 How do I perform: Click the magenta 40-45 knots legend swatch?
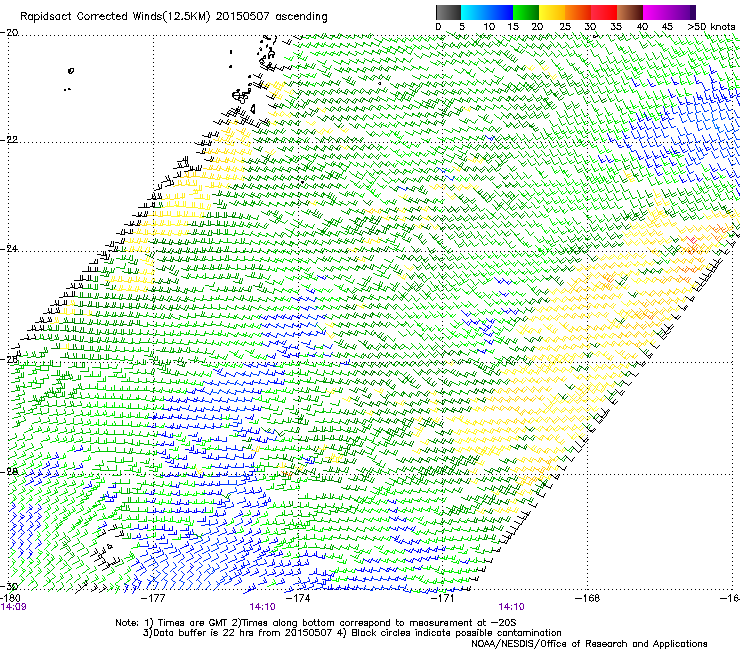(656, 12)
